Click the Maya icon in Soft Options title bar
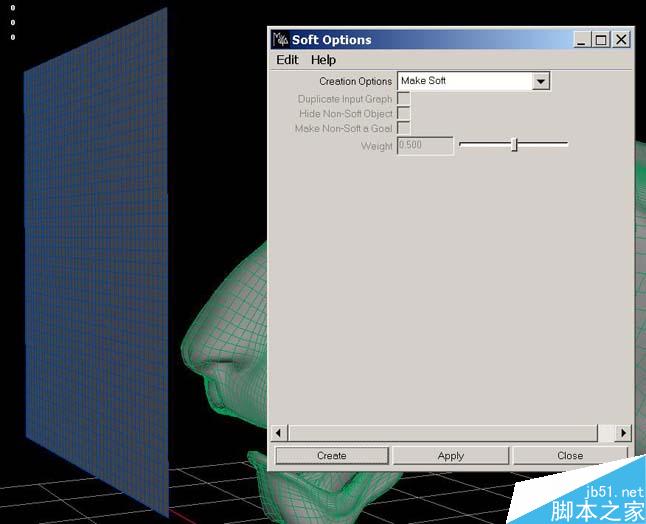This screenshot has height=524, width=646. (280, 40)
